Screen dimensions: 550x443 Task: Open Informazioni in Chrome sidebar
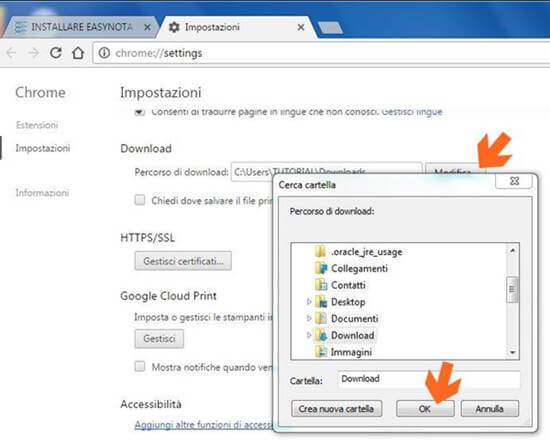pyautogui.click(x=42, y=193)
